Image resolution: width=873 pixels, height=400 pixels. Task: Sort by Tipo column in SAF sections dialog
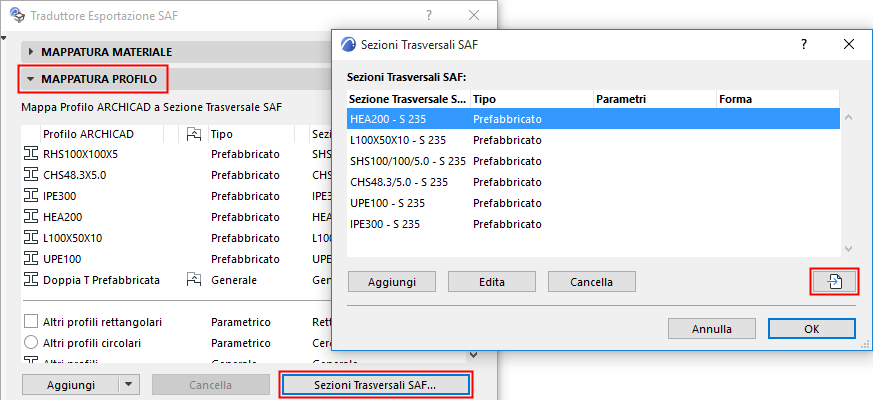pos(532,100)
